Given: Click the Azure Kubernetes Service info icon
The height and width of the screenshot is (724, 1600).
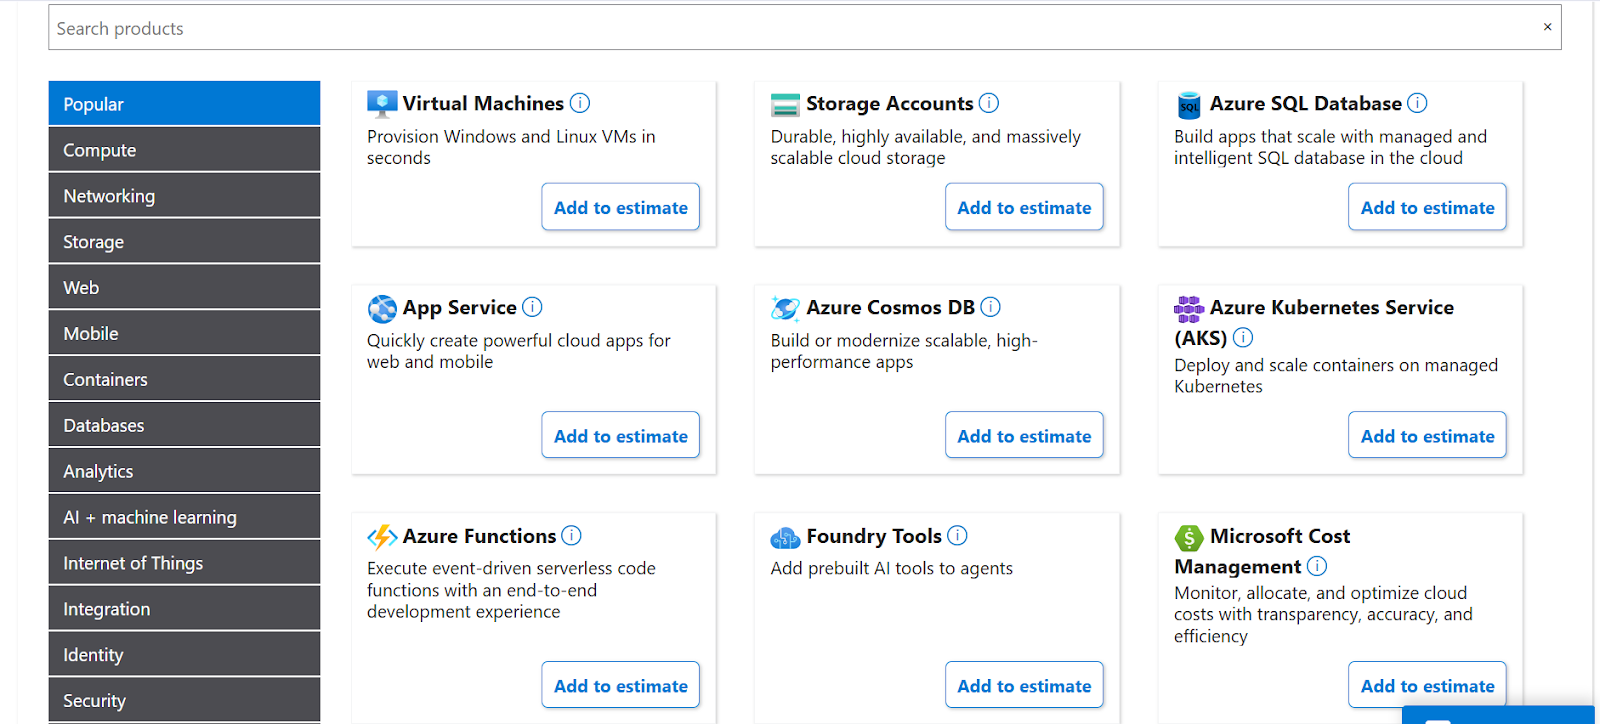Looking at the screenshot, I should tap(1243, 337).
